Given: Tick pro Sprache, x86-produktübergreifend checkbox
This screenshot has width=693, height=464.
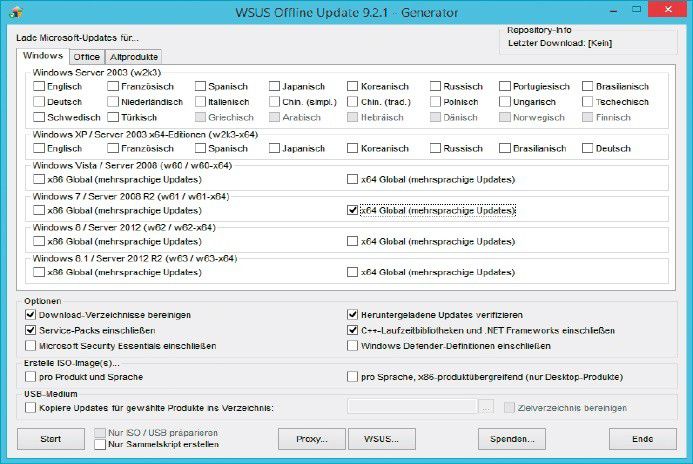Looking at the screenshot, I should (352, 377).
